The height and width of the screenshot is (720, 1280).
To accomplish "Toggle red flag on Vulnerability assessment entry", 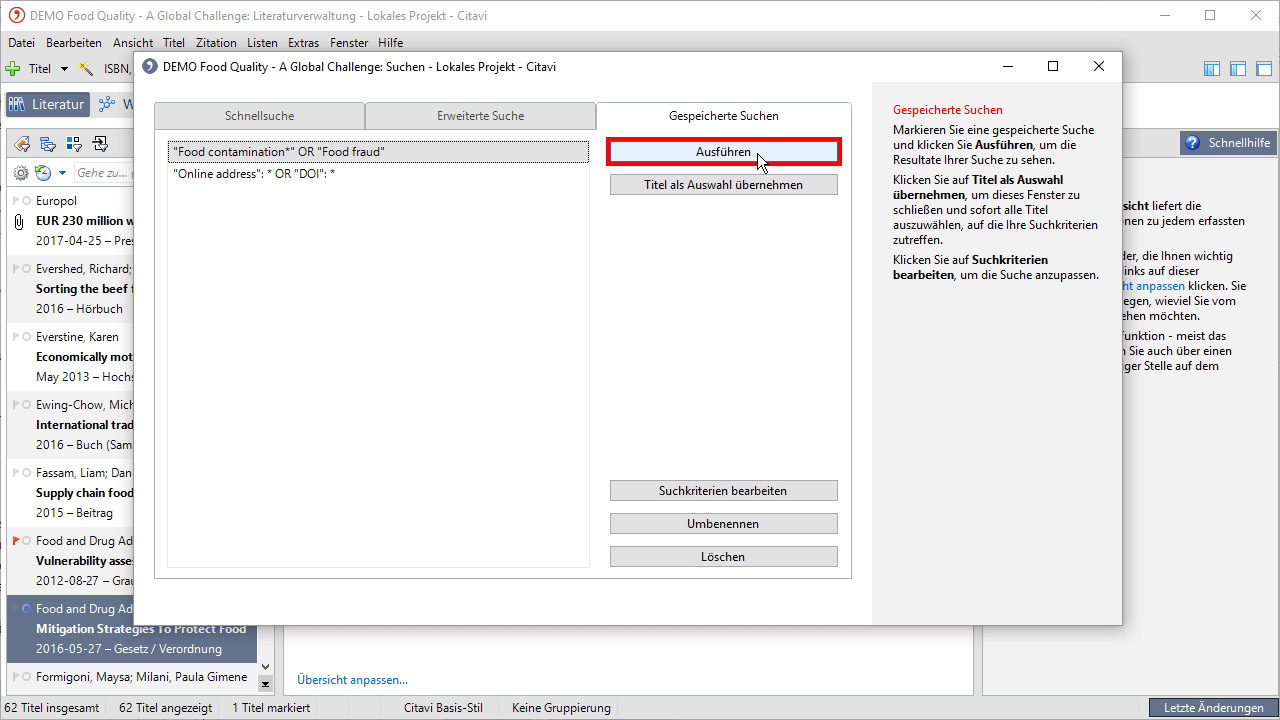I will click(x=16, y=541).
